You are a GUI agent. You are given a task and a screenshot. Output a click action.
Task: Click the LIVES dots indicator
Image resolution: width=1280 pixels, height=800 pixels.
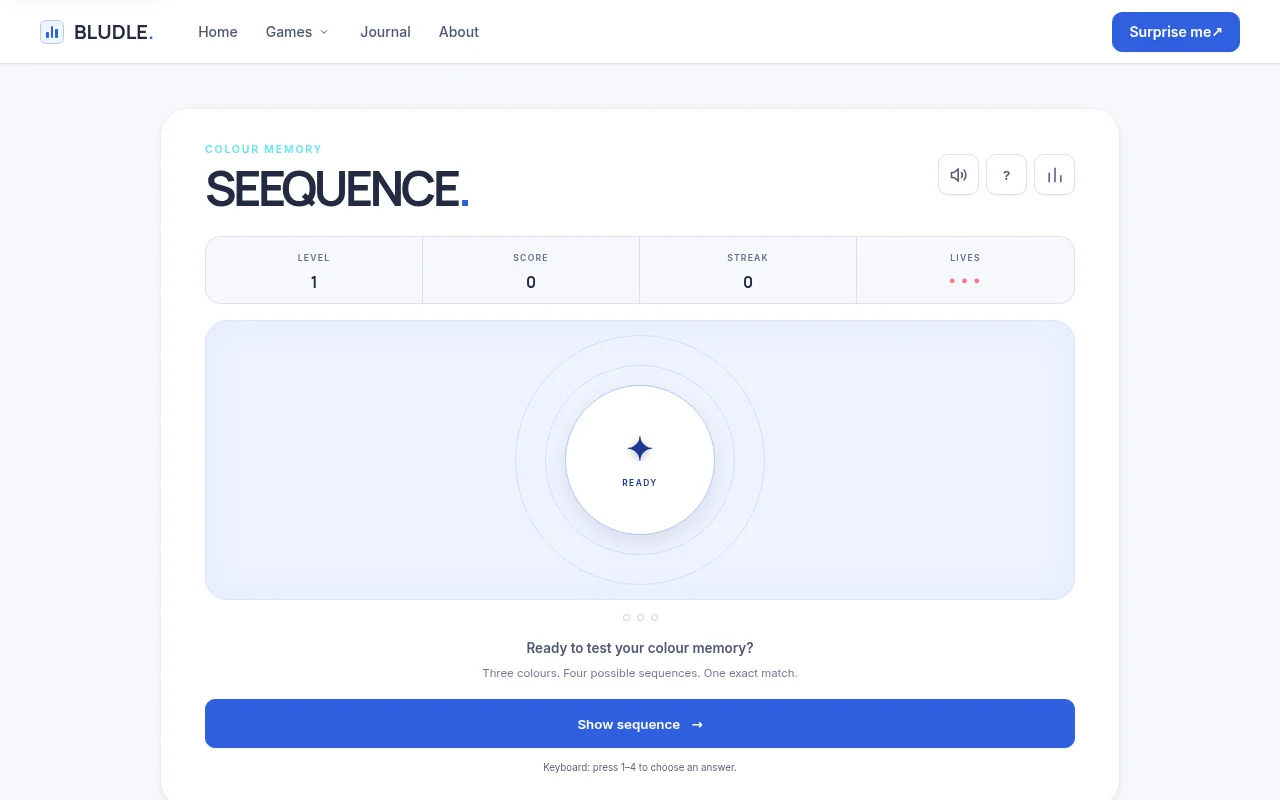[965, 281]
